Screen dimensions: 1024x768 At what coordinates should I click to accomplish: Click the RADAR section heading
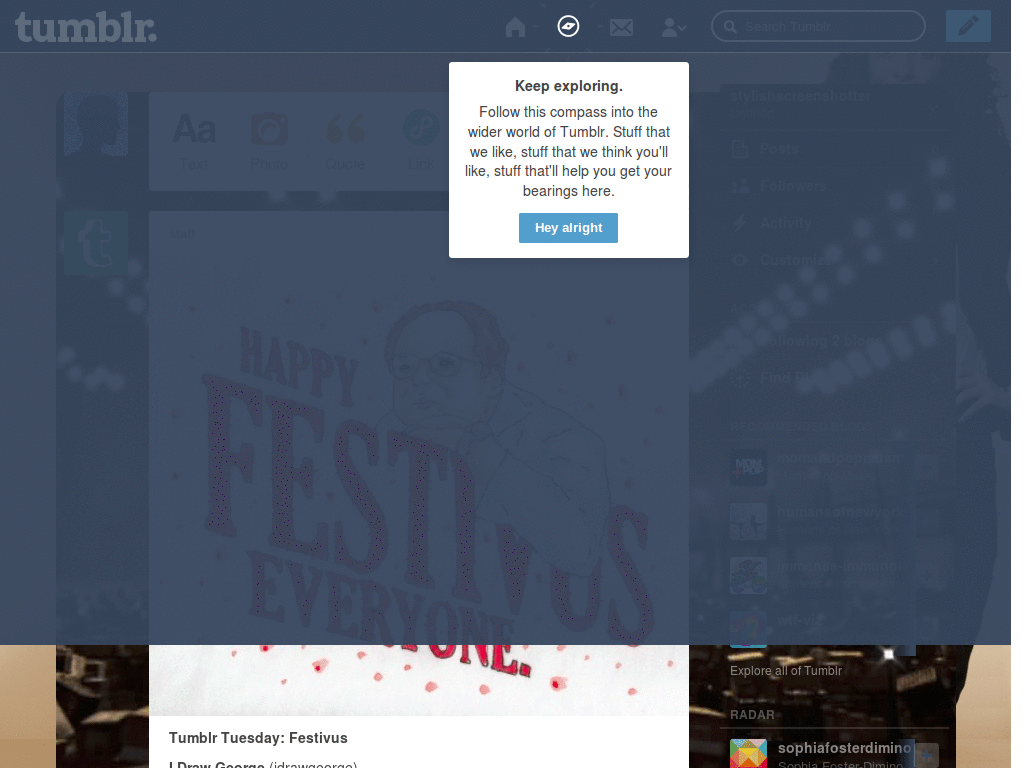tap(752, 715)
